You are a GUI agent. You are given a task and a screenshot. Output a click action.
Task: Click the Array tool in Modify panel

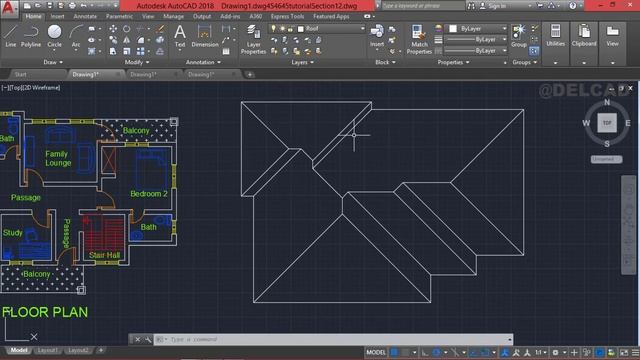(x=140, y=51)
